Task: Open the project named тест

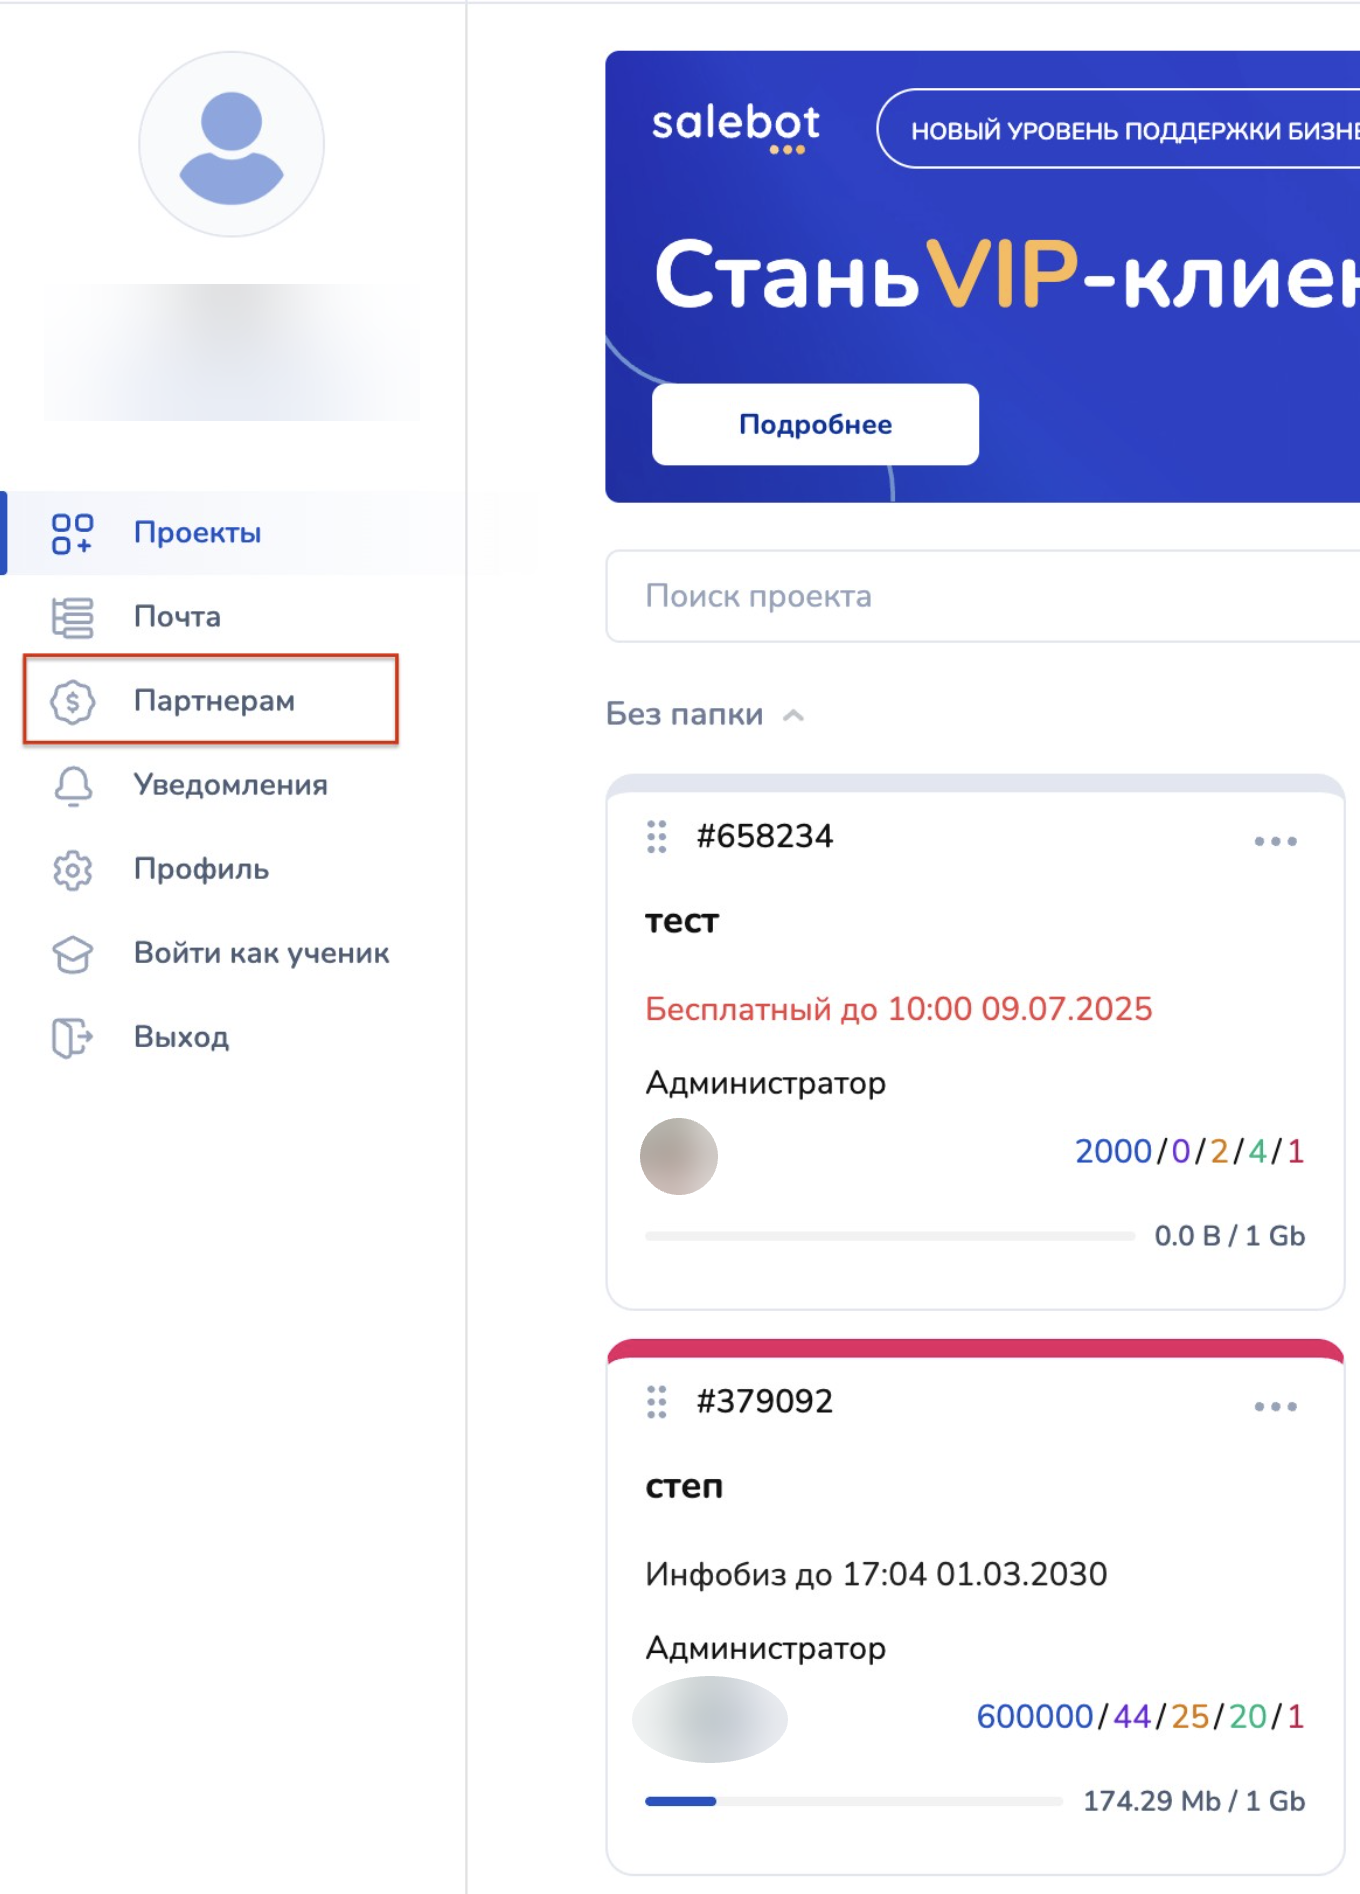Action: tap(682, 921)
